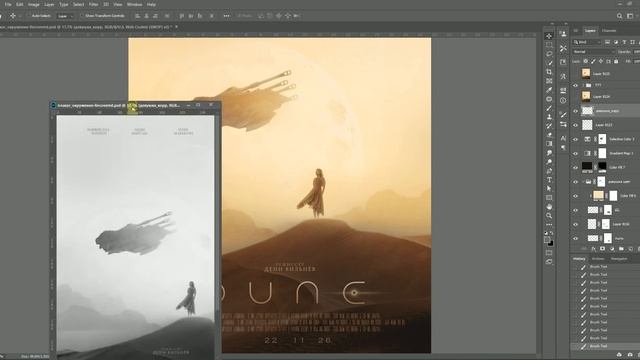Select the highlighted last Brush Tool history state
Viewport: 640px width, 360px height.
605,346
